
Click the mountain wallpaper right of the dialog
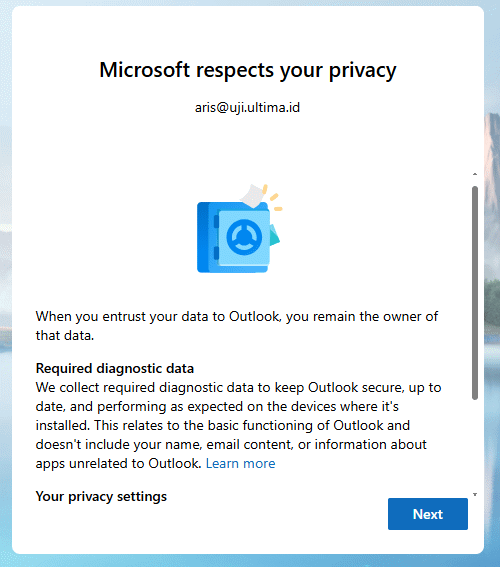[492, 253]
